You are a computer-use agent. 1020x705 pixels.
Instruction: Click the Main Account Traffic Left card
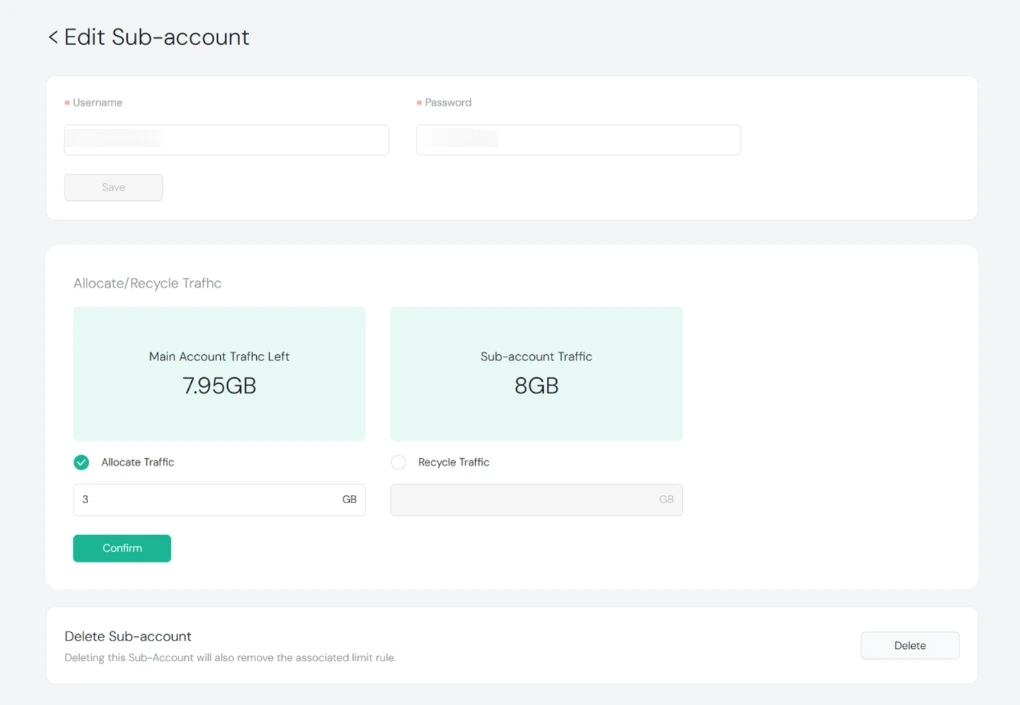[219, 373]
